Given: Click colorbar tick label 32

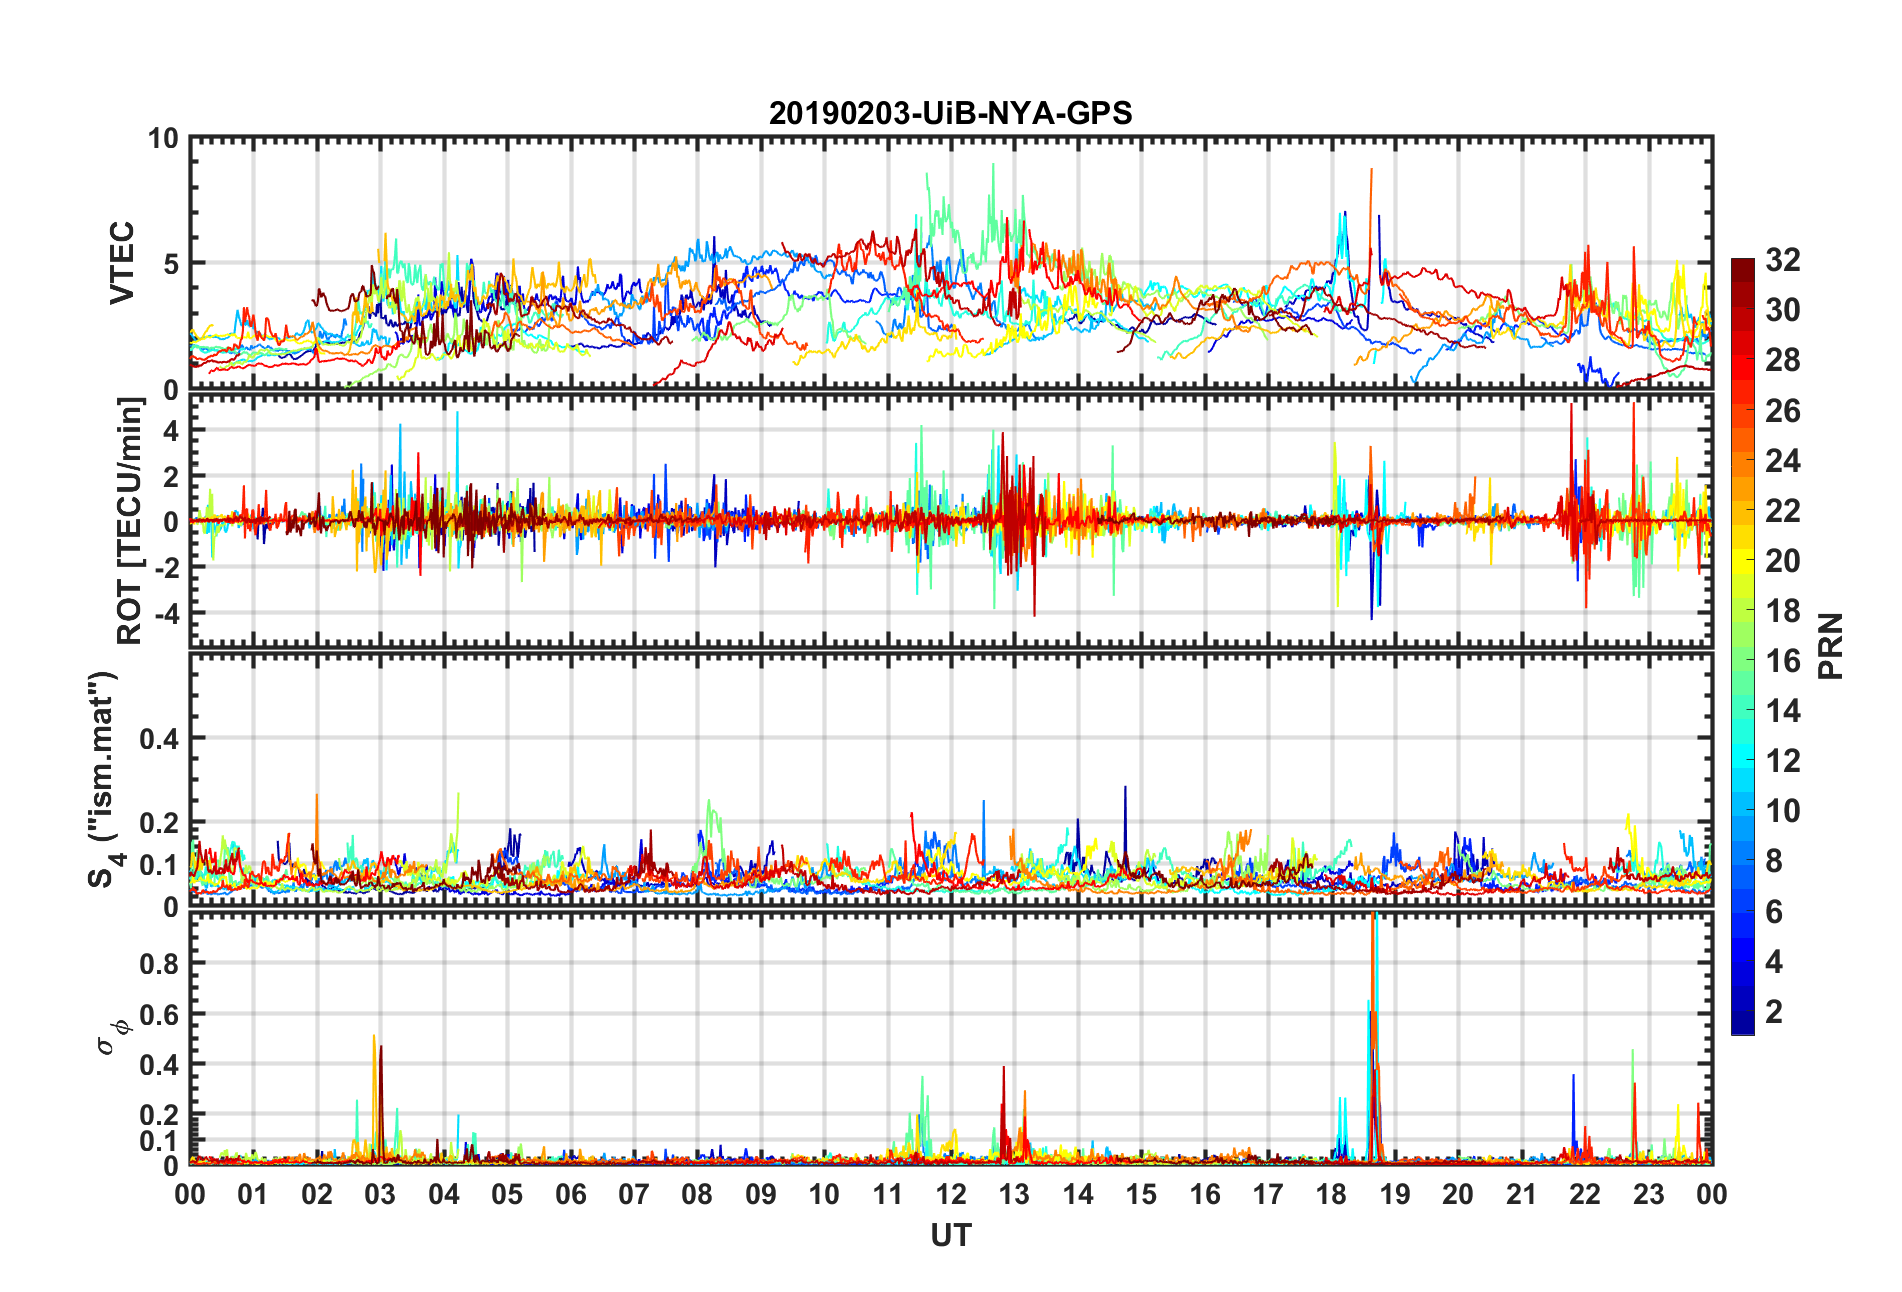Looking at the screenshot, I should point(1783,260).
